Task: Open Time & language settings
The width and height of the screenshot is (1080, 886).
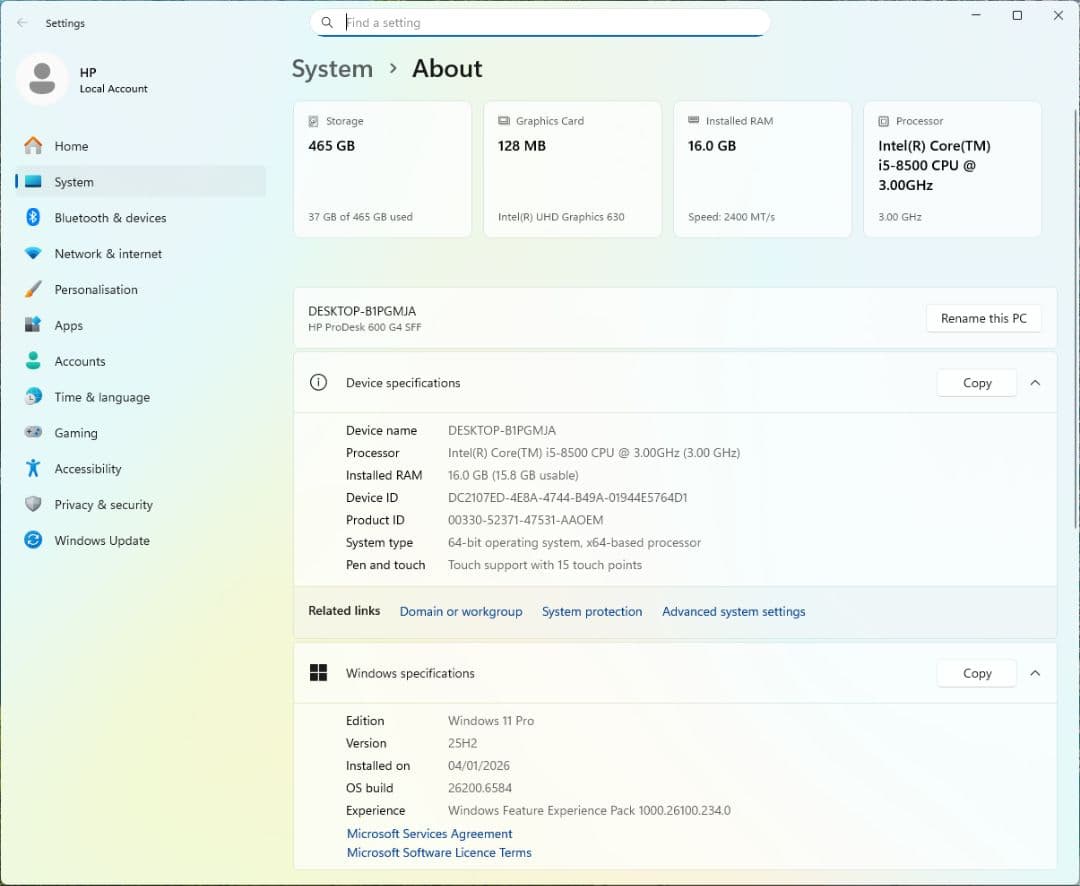Action: pos(100,397)
